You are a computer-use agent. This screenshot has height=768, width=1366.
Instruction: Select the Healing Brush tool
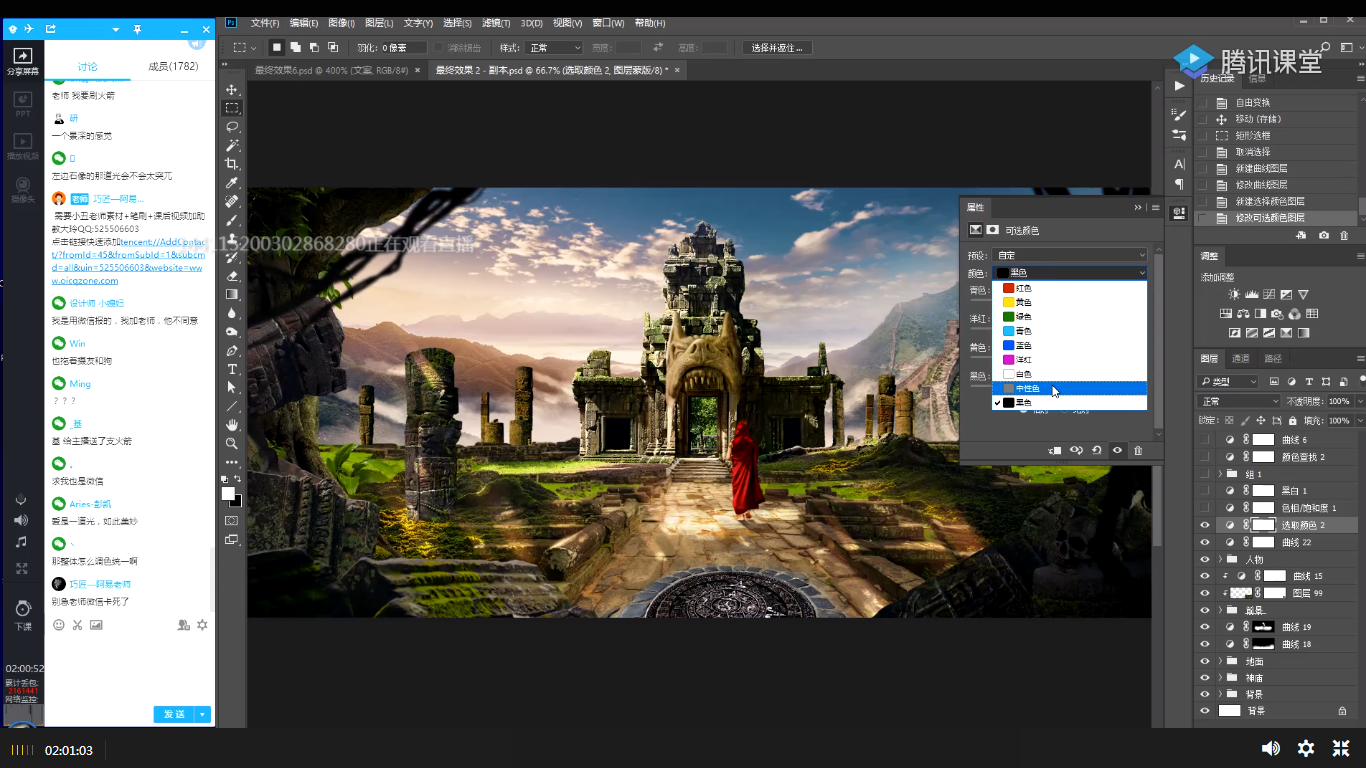[x=232, y=201]
